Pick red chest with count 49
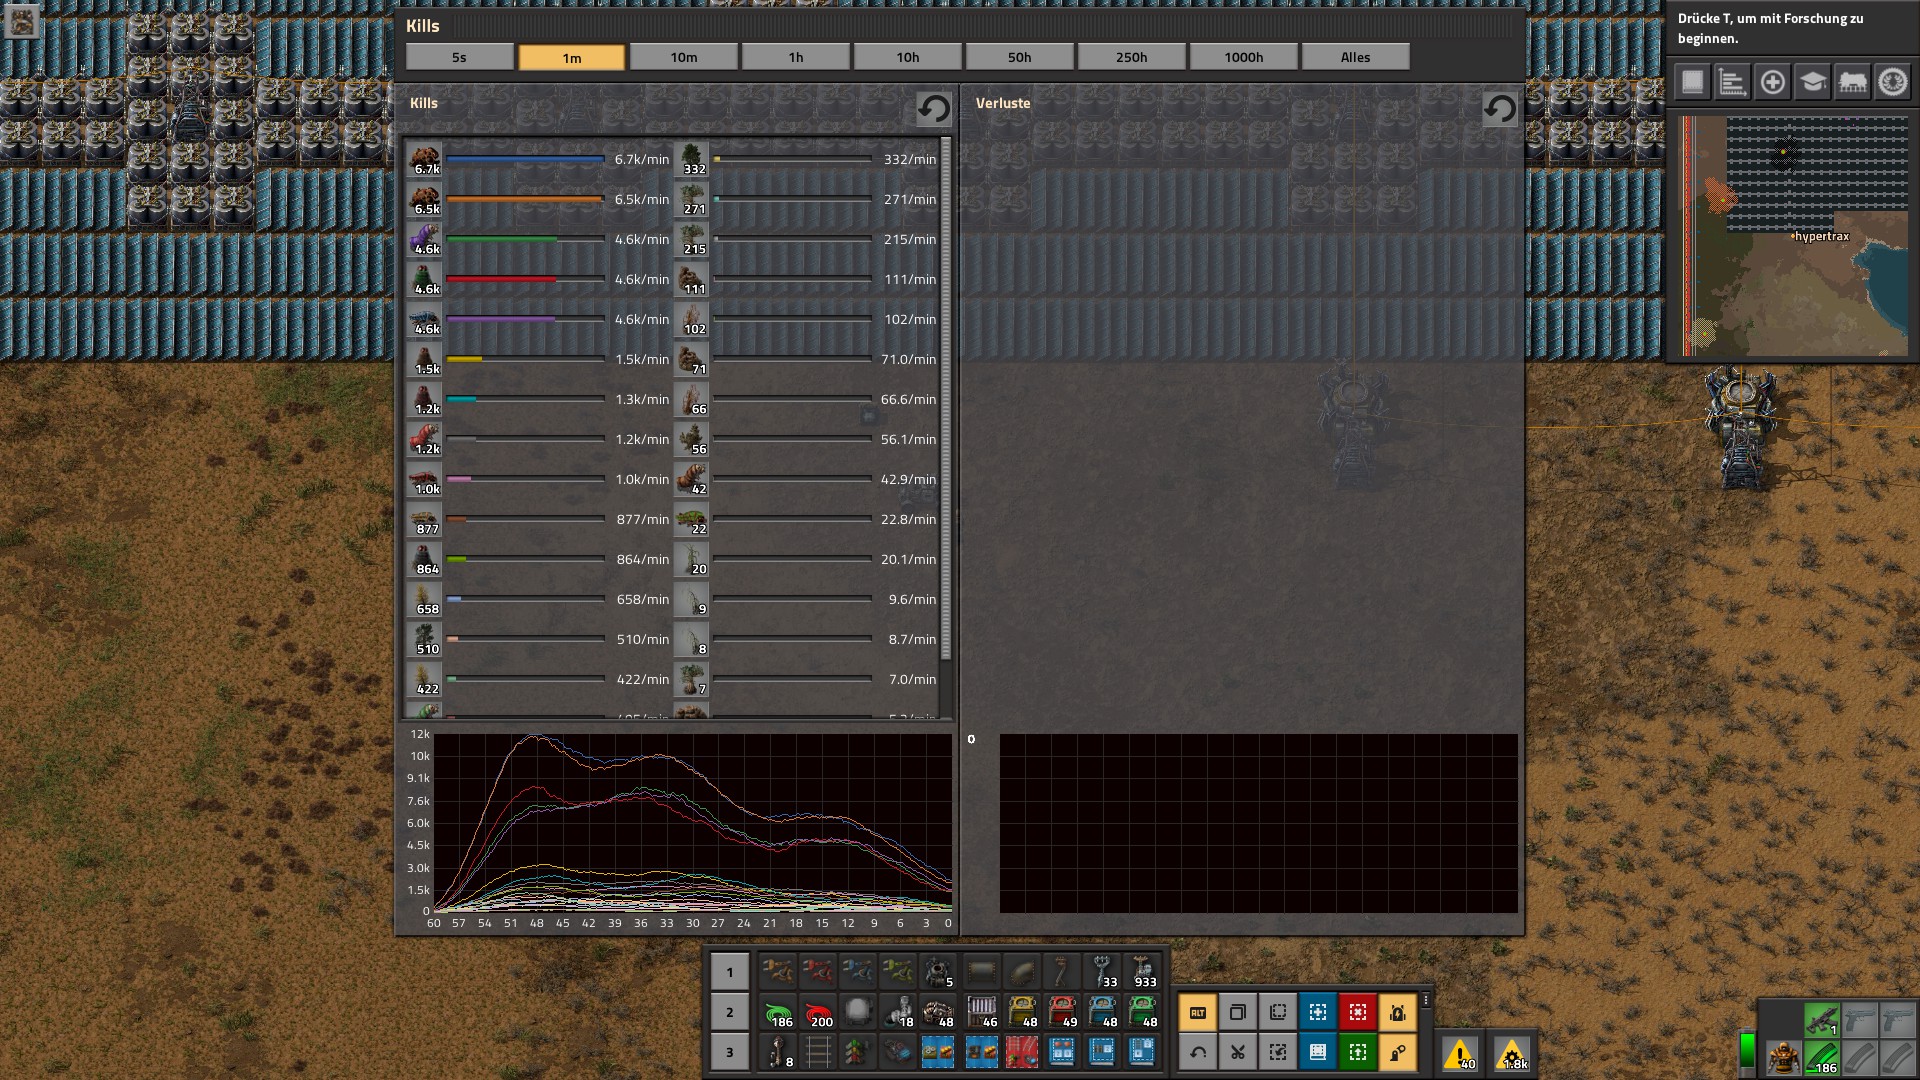Screen dimensions: 1920x1080 click(x=1062, y=1012)
